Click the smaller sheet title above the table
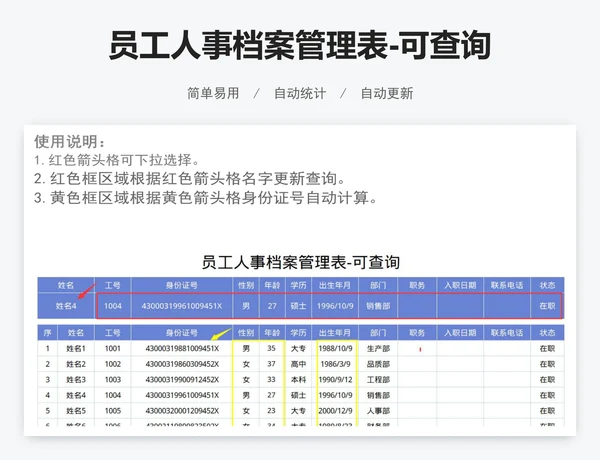 (x=300, y=263)
